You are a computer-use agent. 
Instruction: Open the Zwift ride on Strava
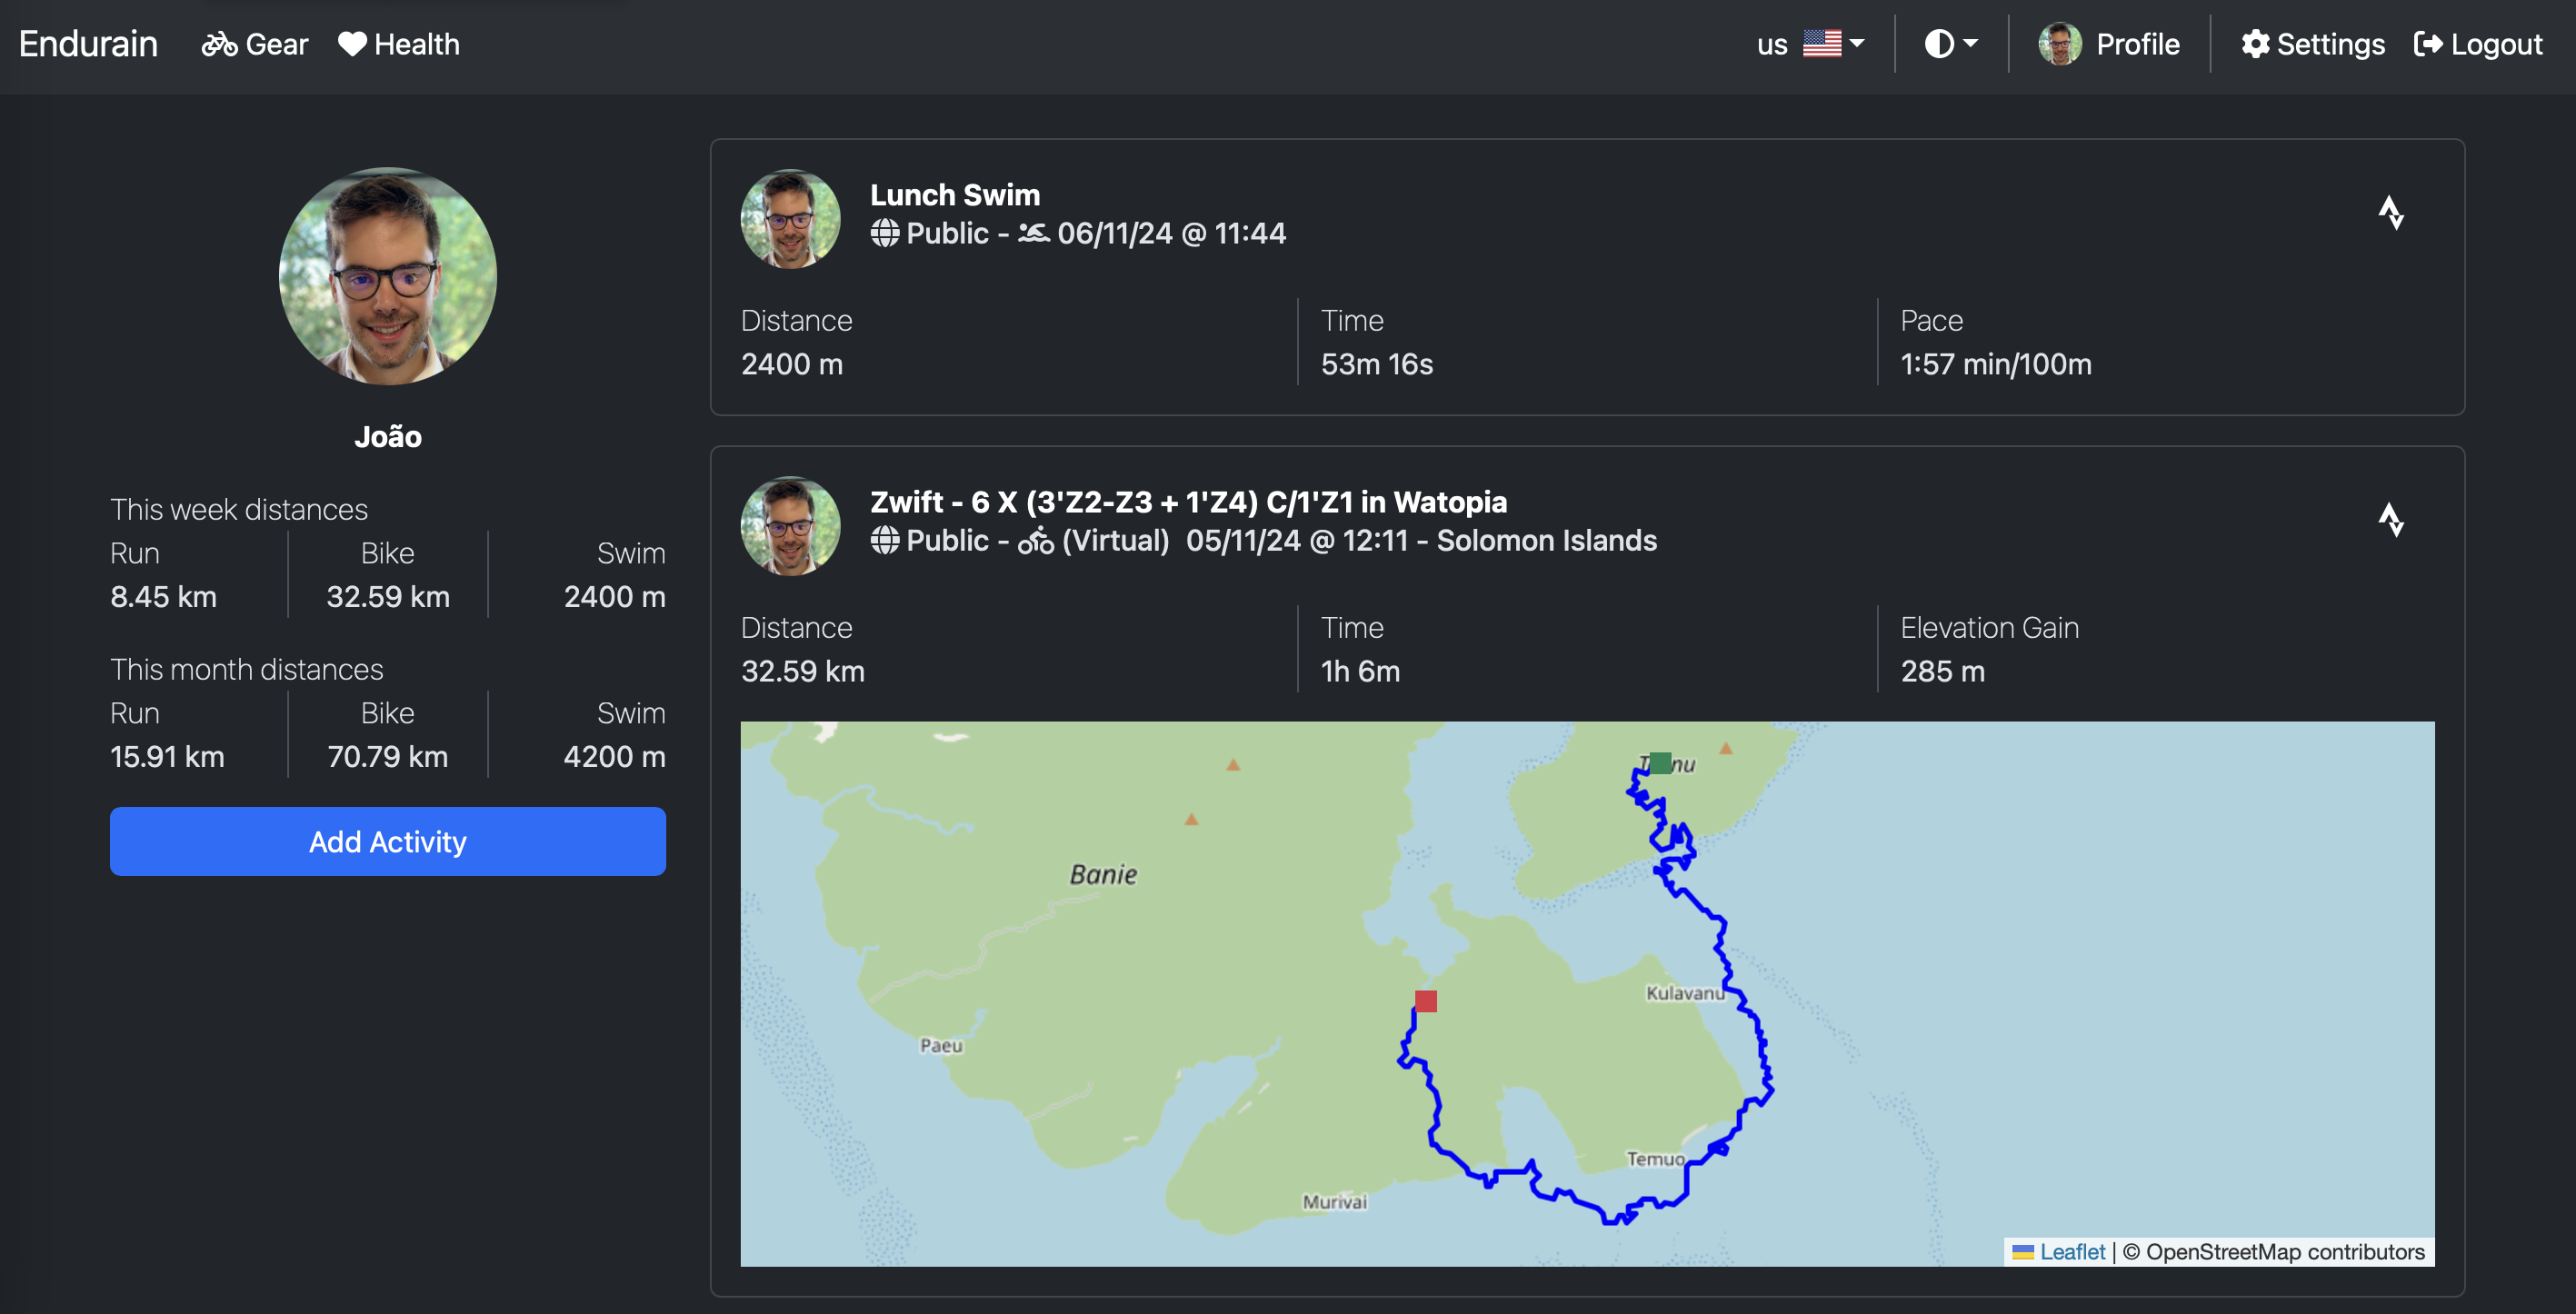pos(2392,520)
